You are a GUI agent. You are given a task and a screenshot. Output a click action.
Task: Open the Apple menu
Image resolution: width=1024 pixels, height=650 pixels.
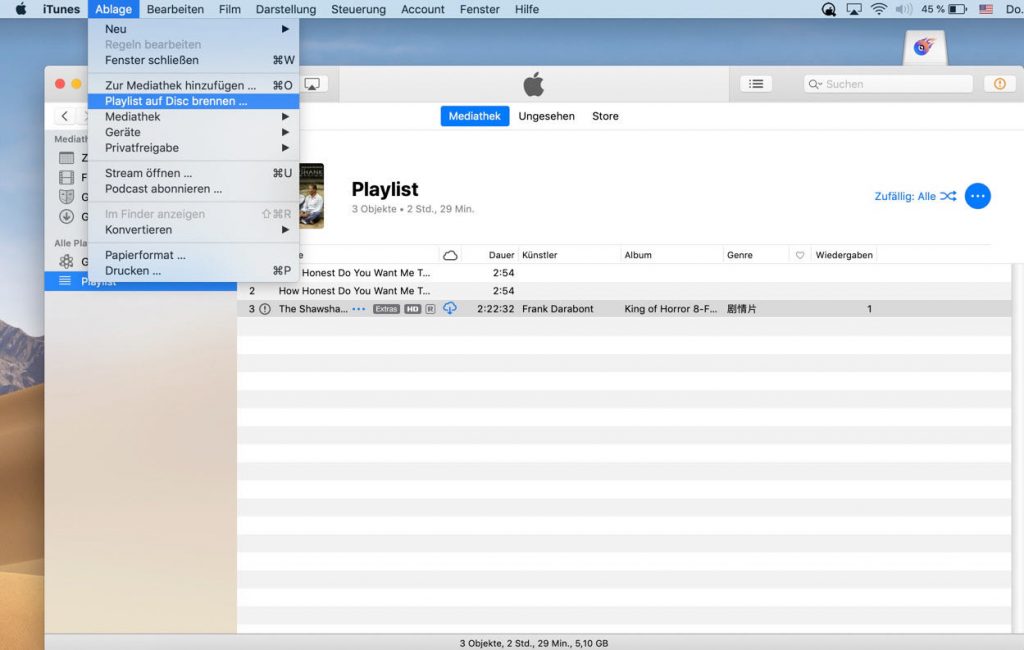pyautogui.click(x=21, y=9)
